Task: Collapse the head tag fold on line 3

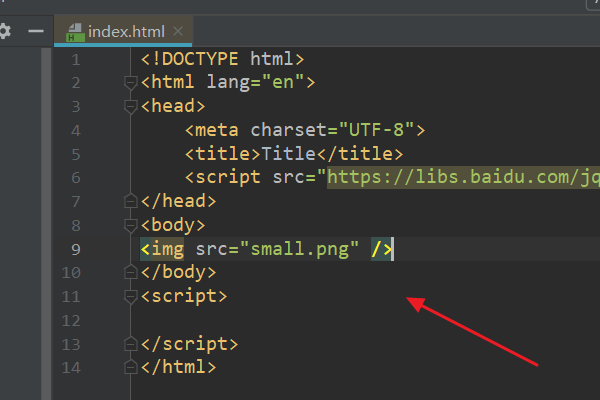Action: point(130,106)
